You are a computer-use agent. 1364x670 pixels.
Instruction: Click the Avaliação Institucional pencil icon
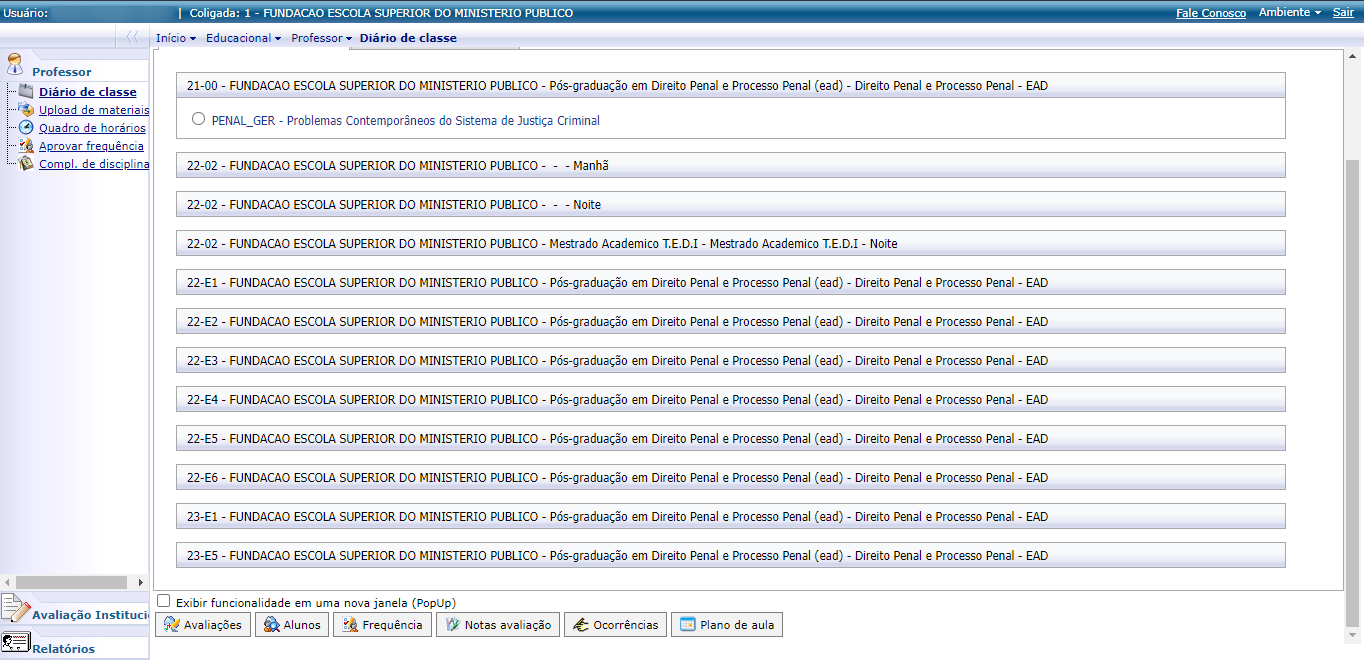click(x=15, y=608)
